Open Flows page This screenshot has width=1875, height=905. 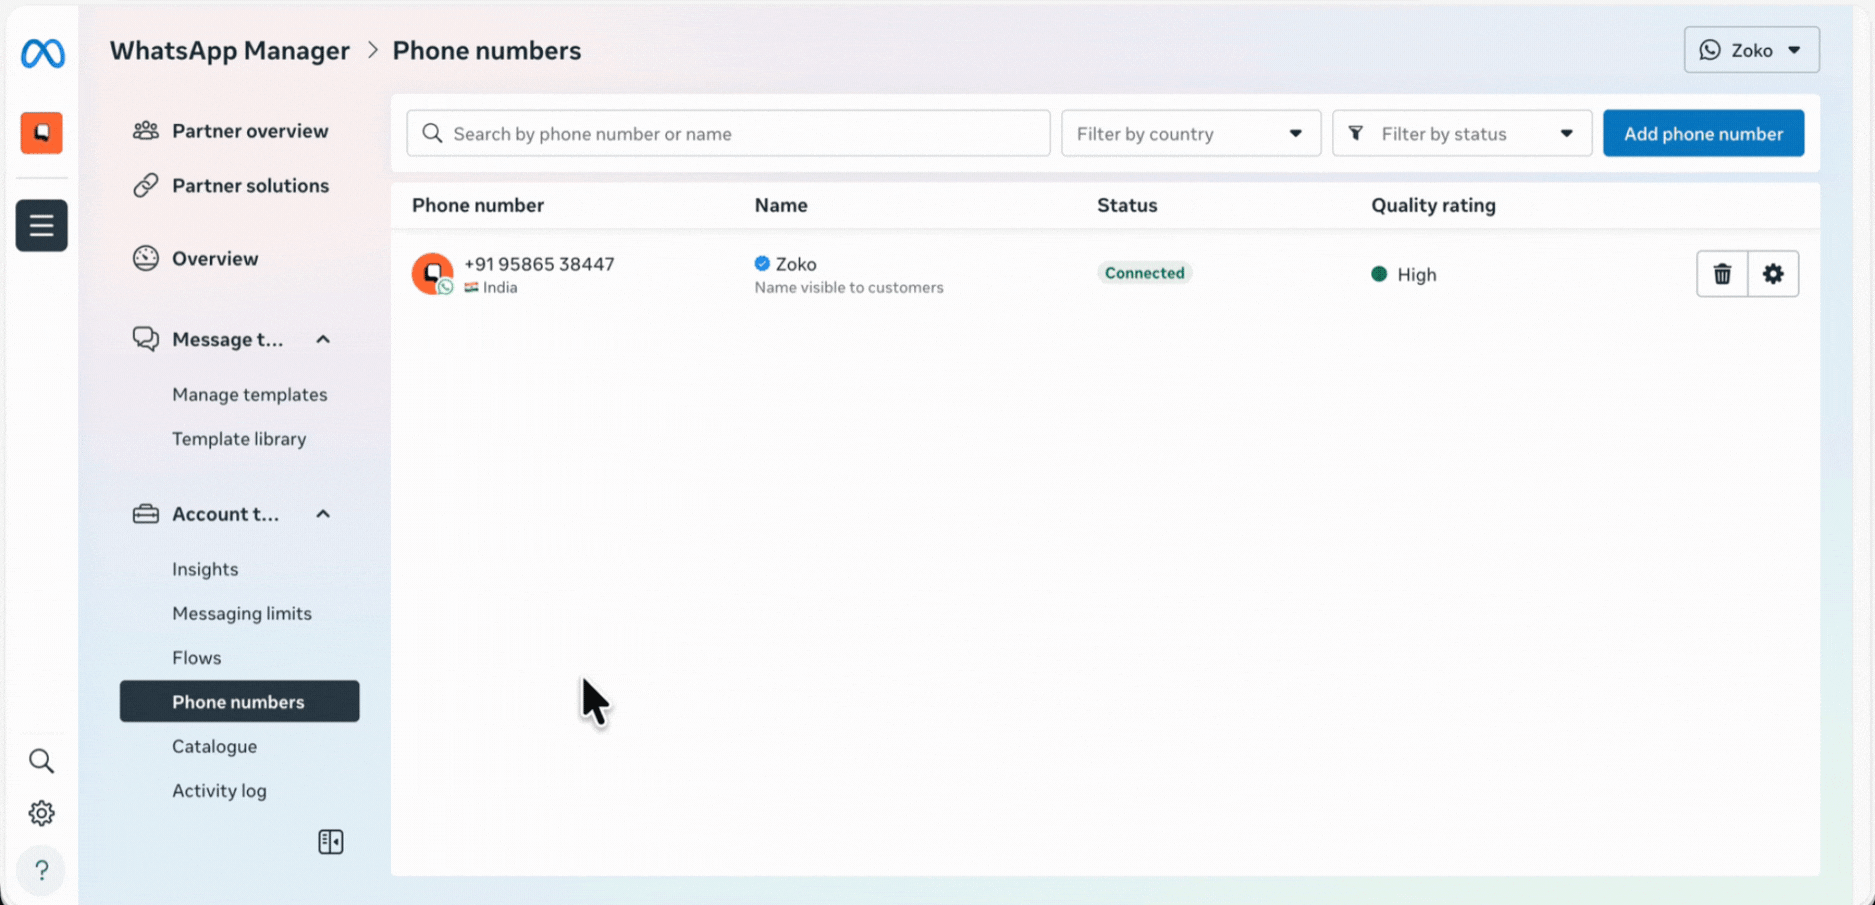point(197,657)
